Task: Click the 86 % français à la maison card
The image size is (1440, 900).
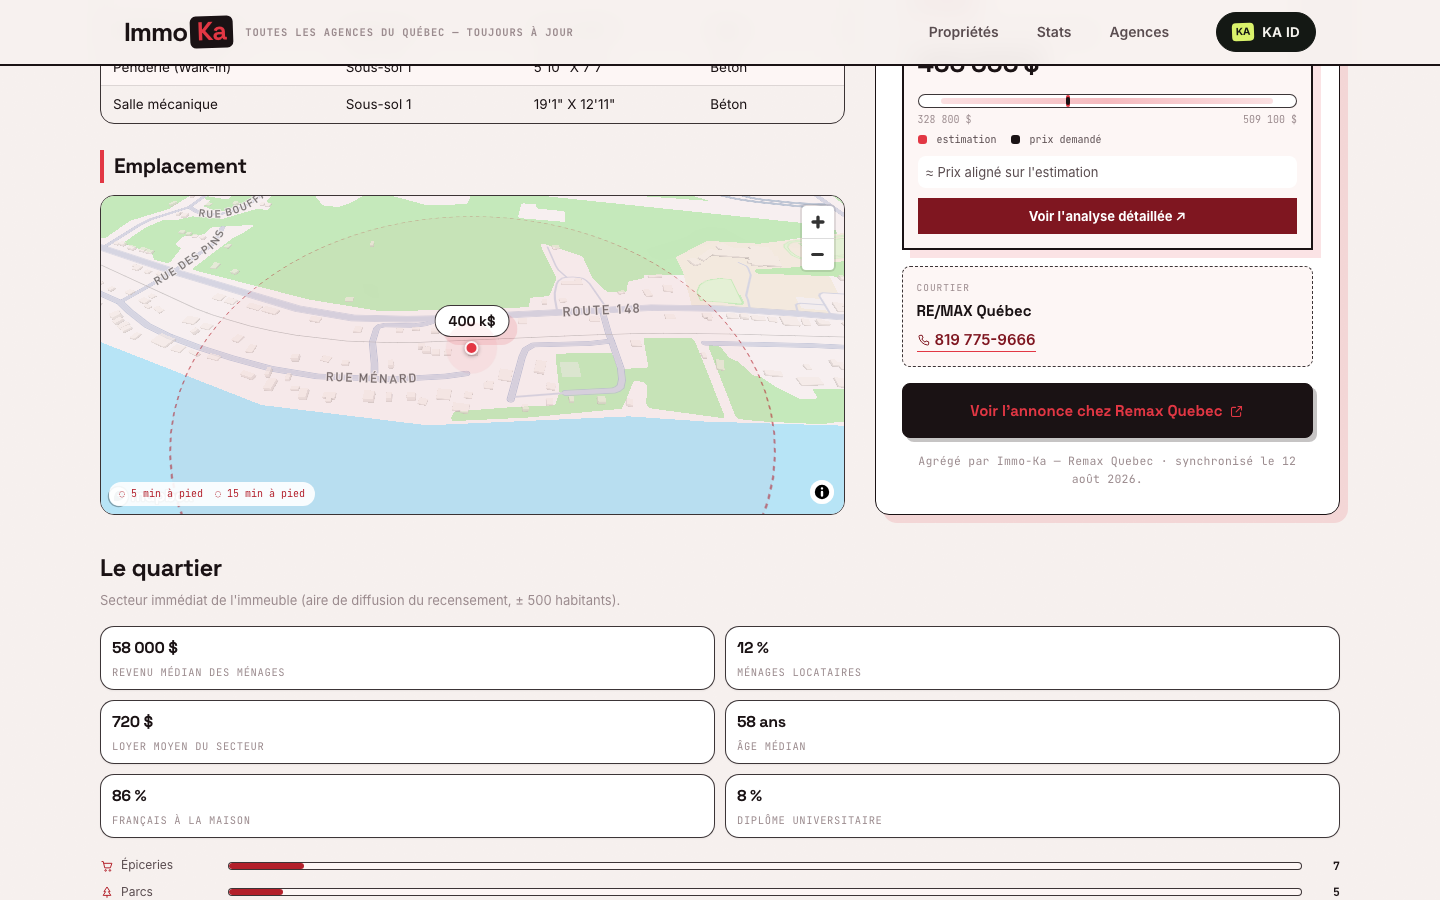Action: coord(407,806)
